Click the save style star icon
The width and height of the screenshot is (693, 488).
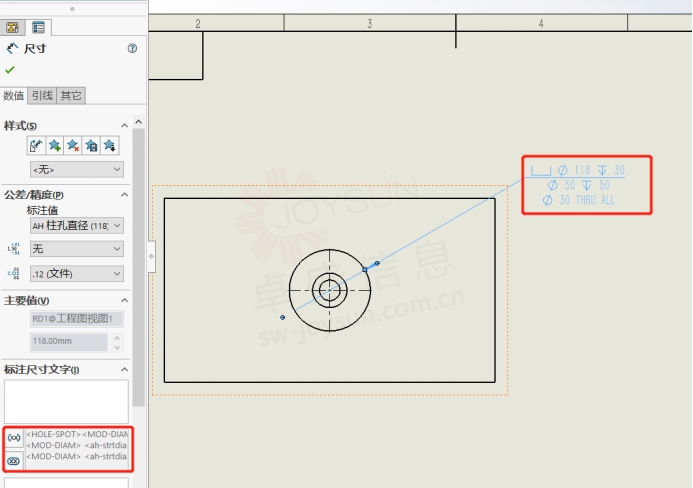(x=91, y=146)
